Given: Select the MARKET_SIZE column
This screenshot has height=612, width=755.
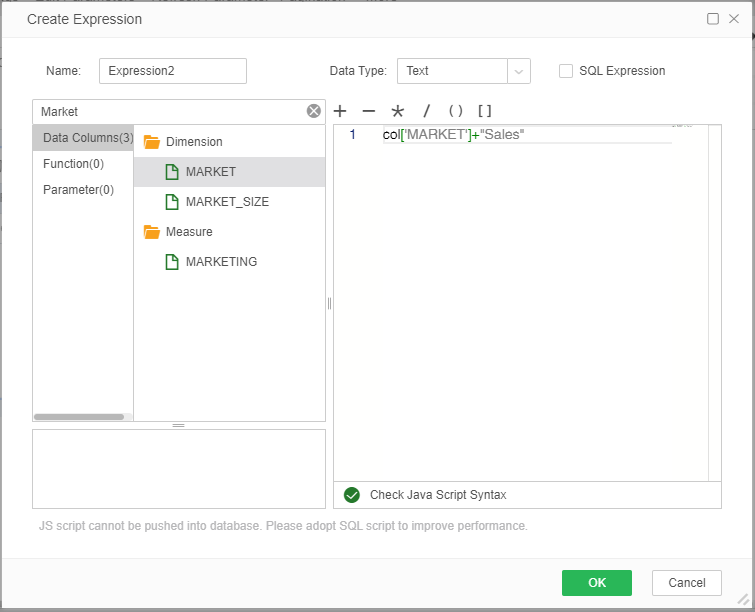Looking at the screenshot, I should (227, 202).
